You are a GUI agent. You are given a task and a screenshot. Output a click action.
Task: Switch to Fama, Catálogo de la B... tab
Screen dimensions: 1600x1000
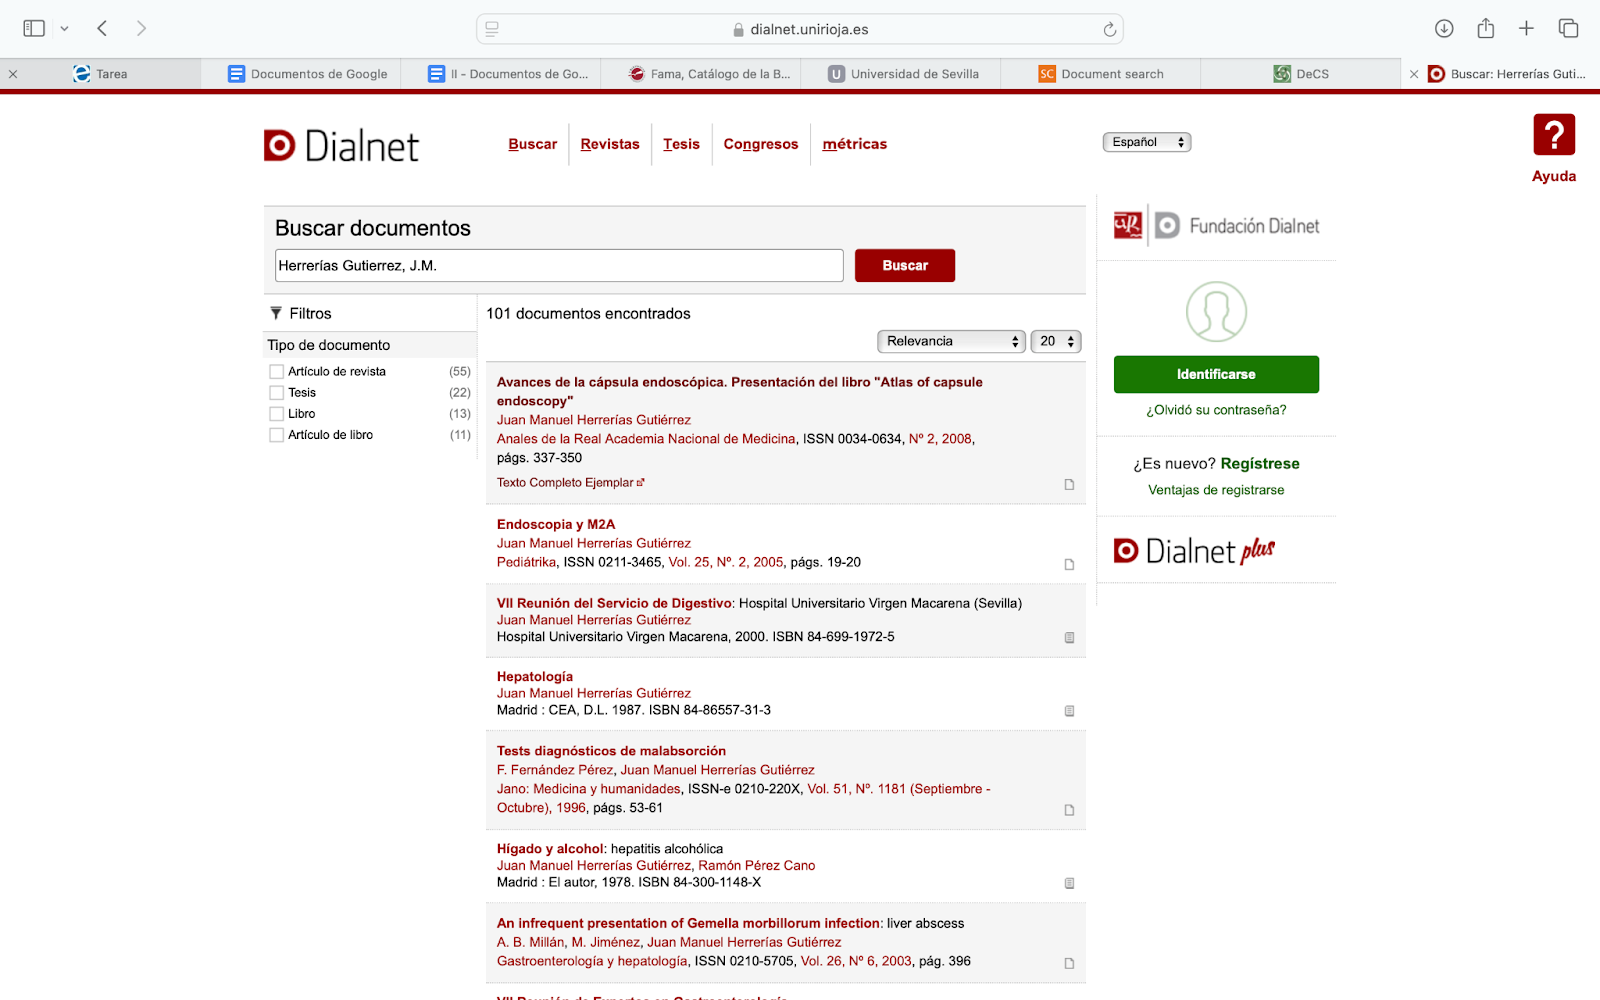(709, 74)
